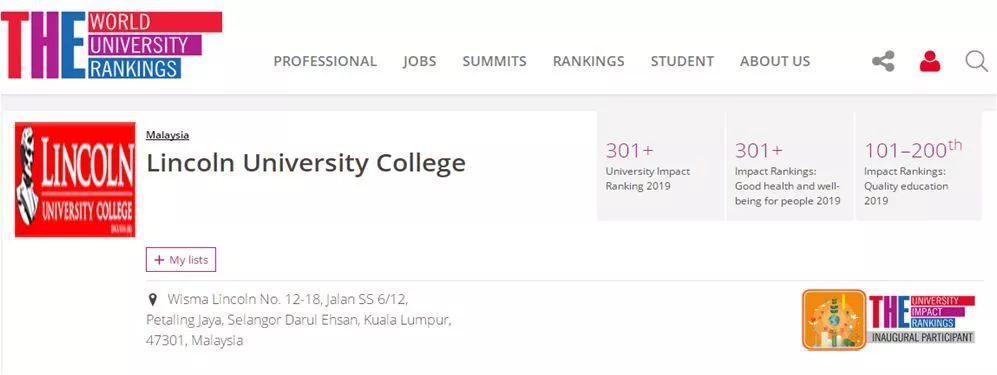Image resolution: width=997 pixels, height=375 pixels.
Task: Open the STUDENT menu item
Action: coord(682,61)
